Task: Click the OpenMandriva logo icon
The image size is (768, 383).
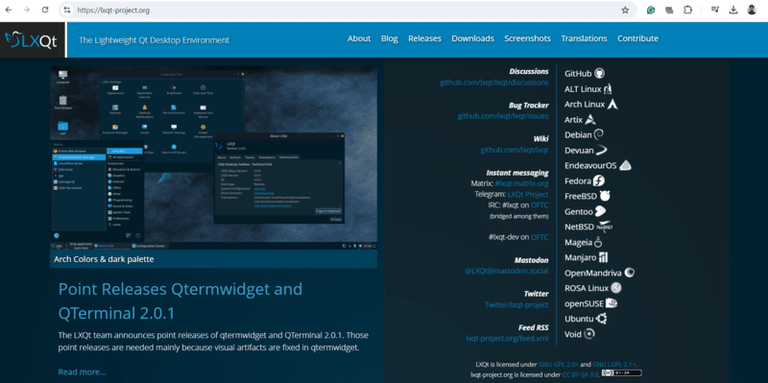Action: [629, 273]
